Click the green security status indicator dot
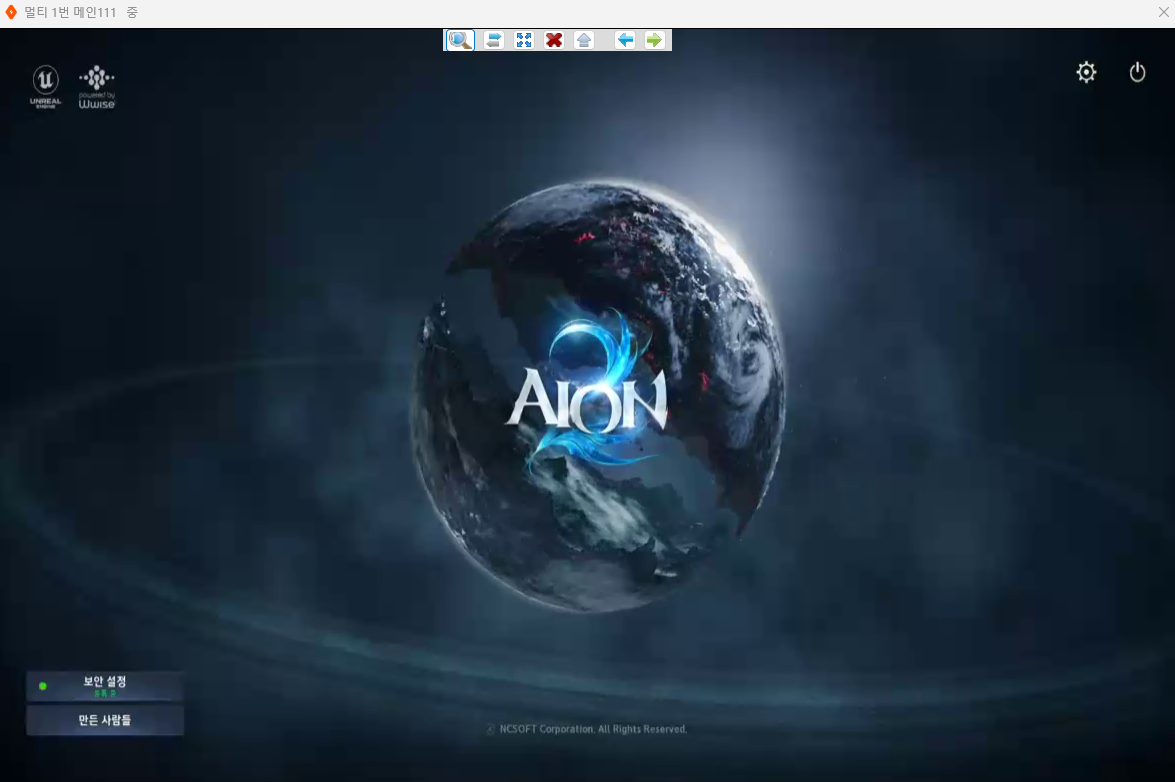This screenshot has height=782, width=1175. click(x=43, y=686)
